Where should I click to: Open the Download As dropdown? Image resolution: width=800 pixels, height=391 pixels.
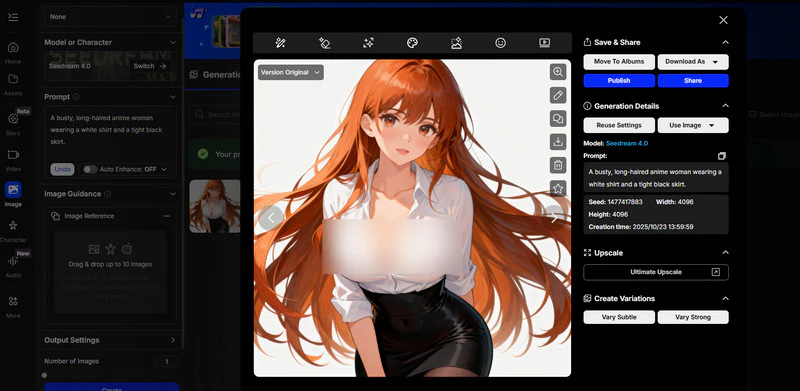693,62
